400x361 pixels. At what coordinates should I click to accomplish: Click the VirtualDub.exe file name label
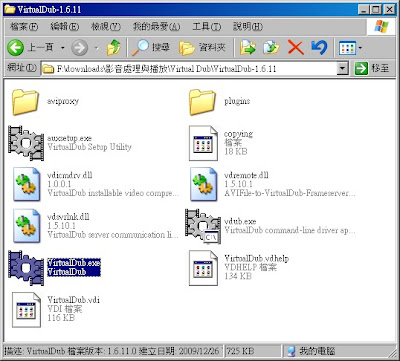coord(74,263)
